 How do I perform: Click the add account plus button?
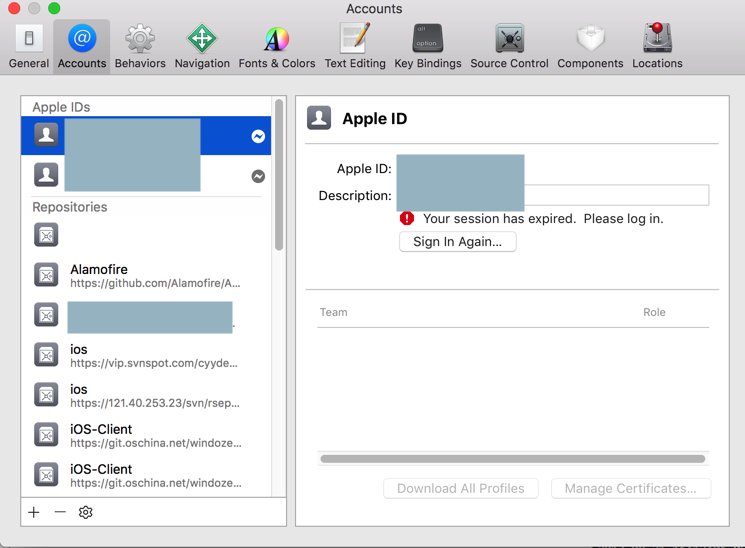tap(34, 512)
